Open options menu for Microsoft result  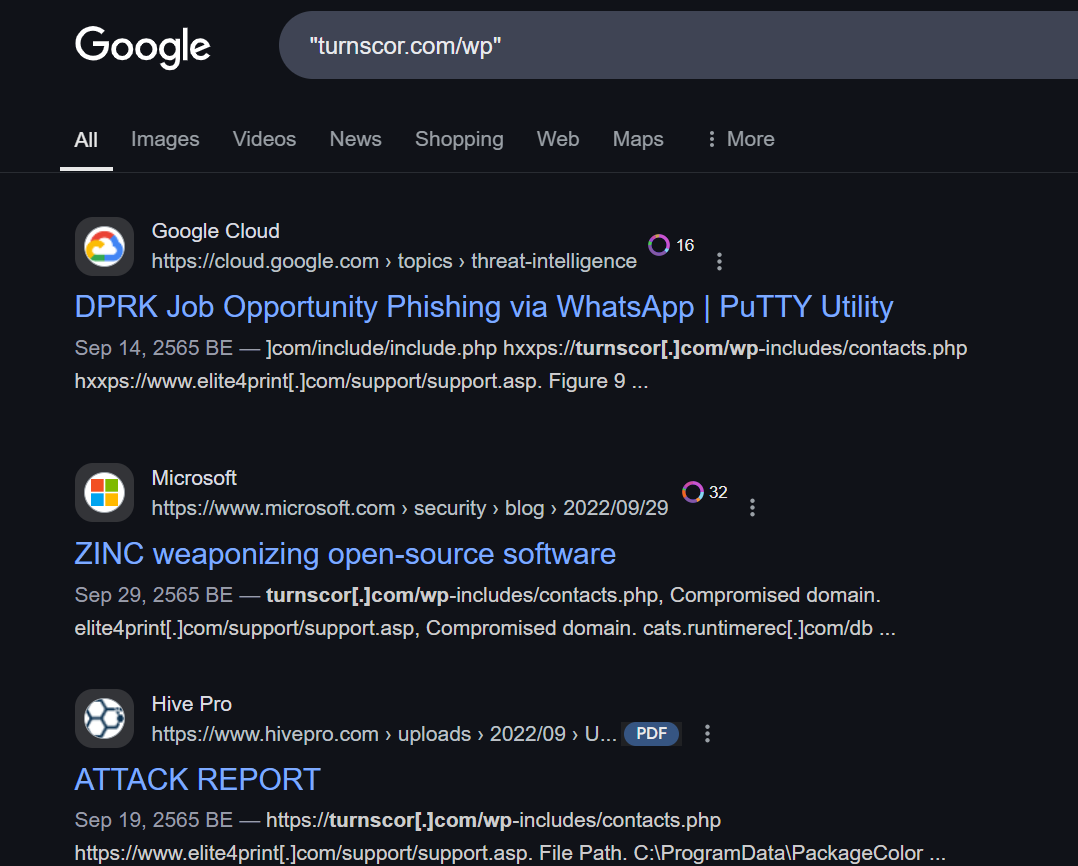click(752, 508)
